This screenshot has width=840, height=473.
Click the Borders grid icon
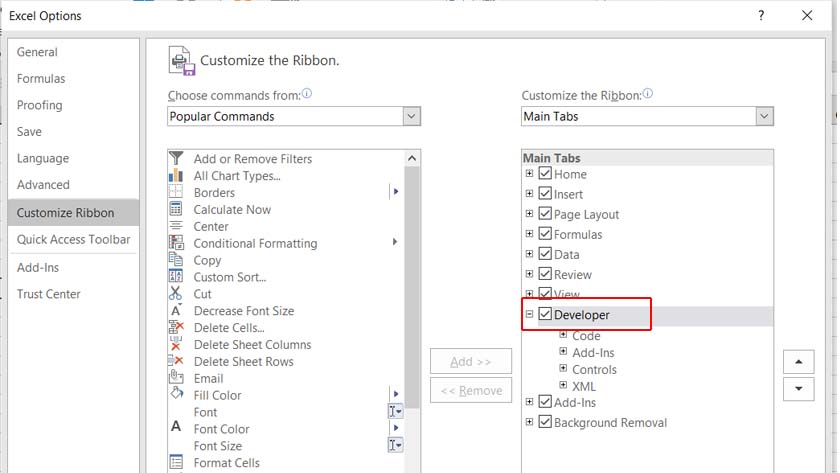coord(176,192)
